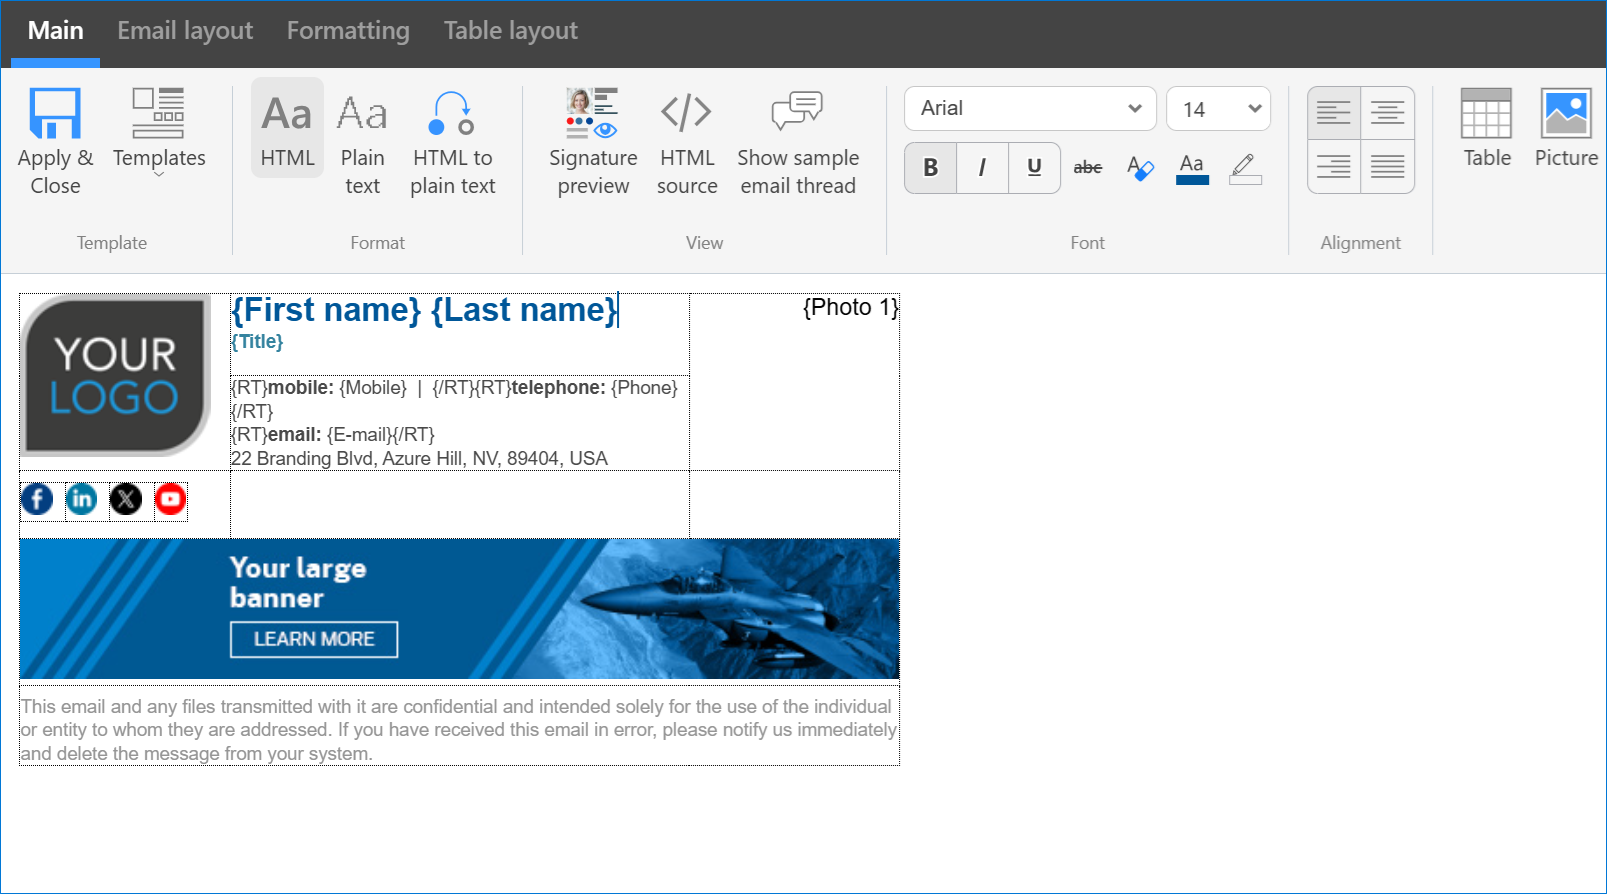The image size is (1607, 894).
Task: Select the Plain text format button
Action: point(362,141)
